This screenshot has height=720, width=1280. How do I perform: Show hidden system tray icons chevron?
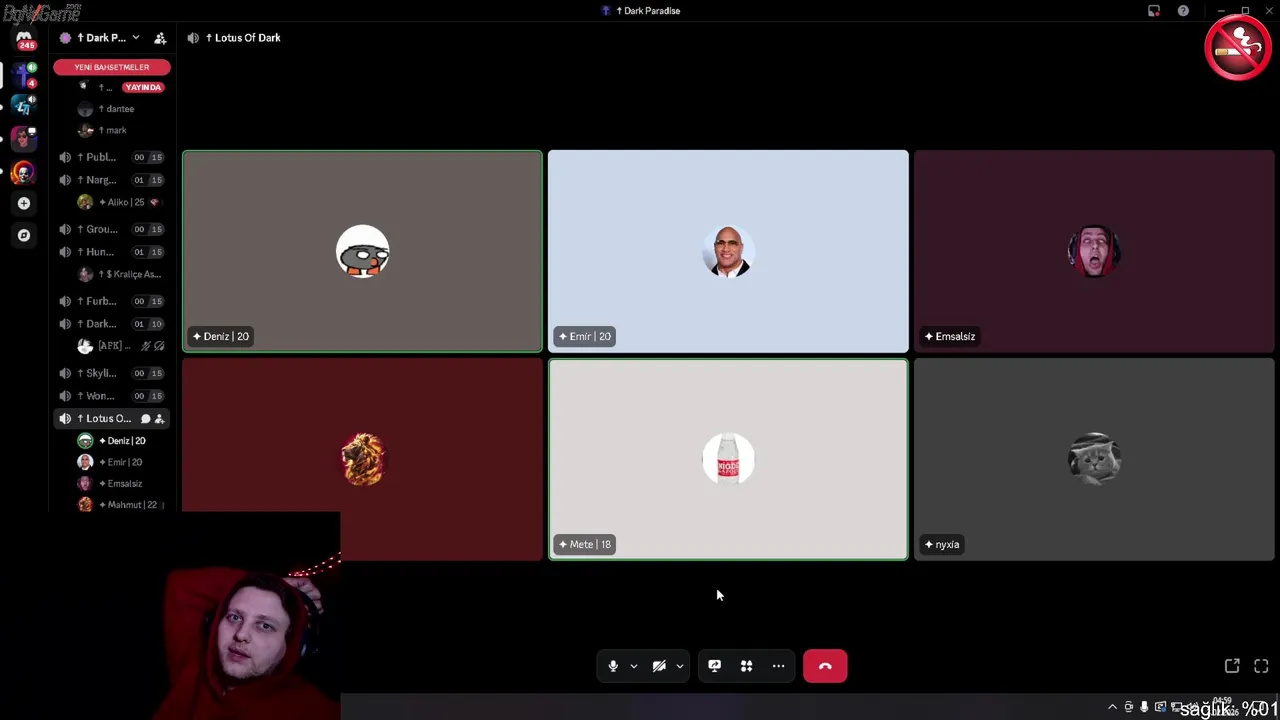(1112, 707)
